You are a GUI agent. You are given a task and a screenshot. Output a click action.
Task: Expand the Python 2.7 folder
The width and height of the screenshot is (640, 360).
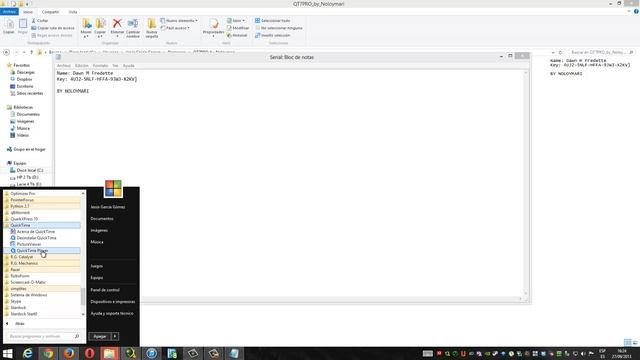coord(20,206)
